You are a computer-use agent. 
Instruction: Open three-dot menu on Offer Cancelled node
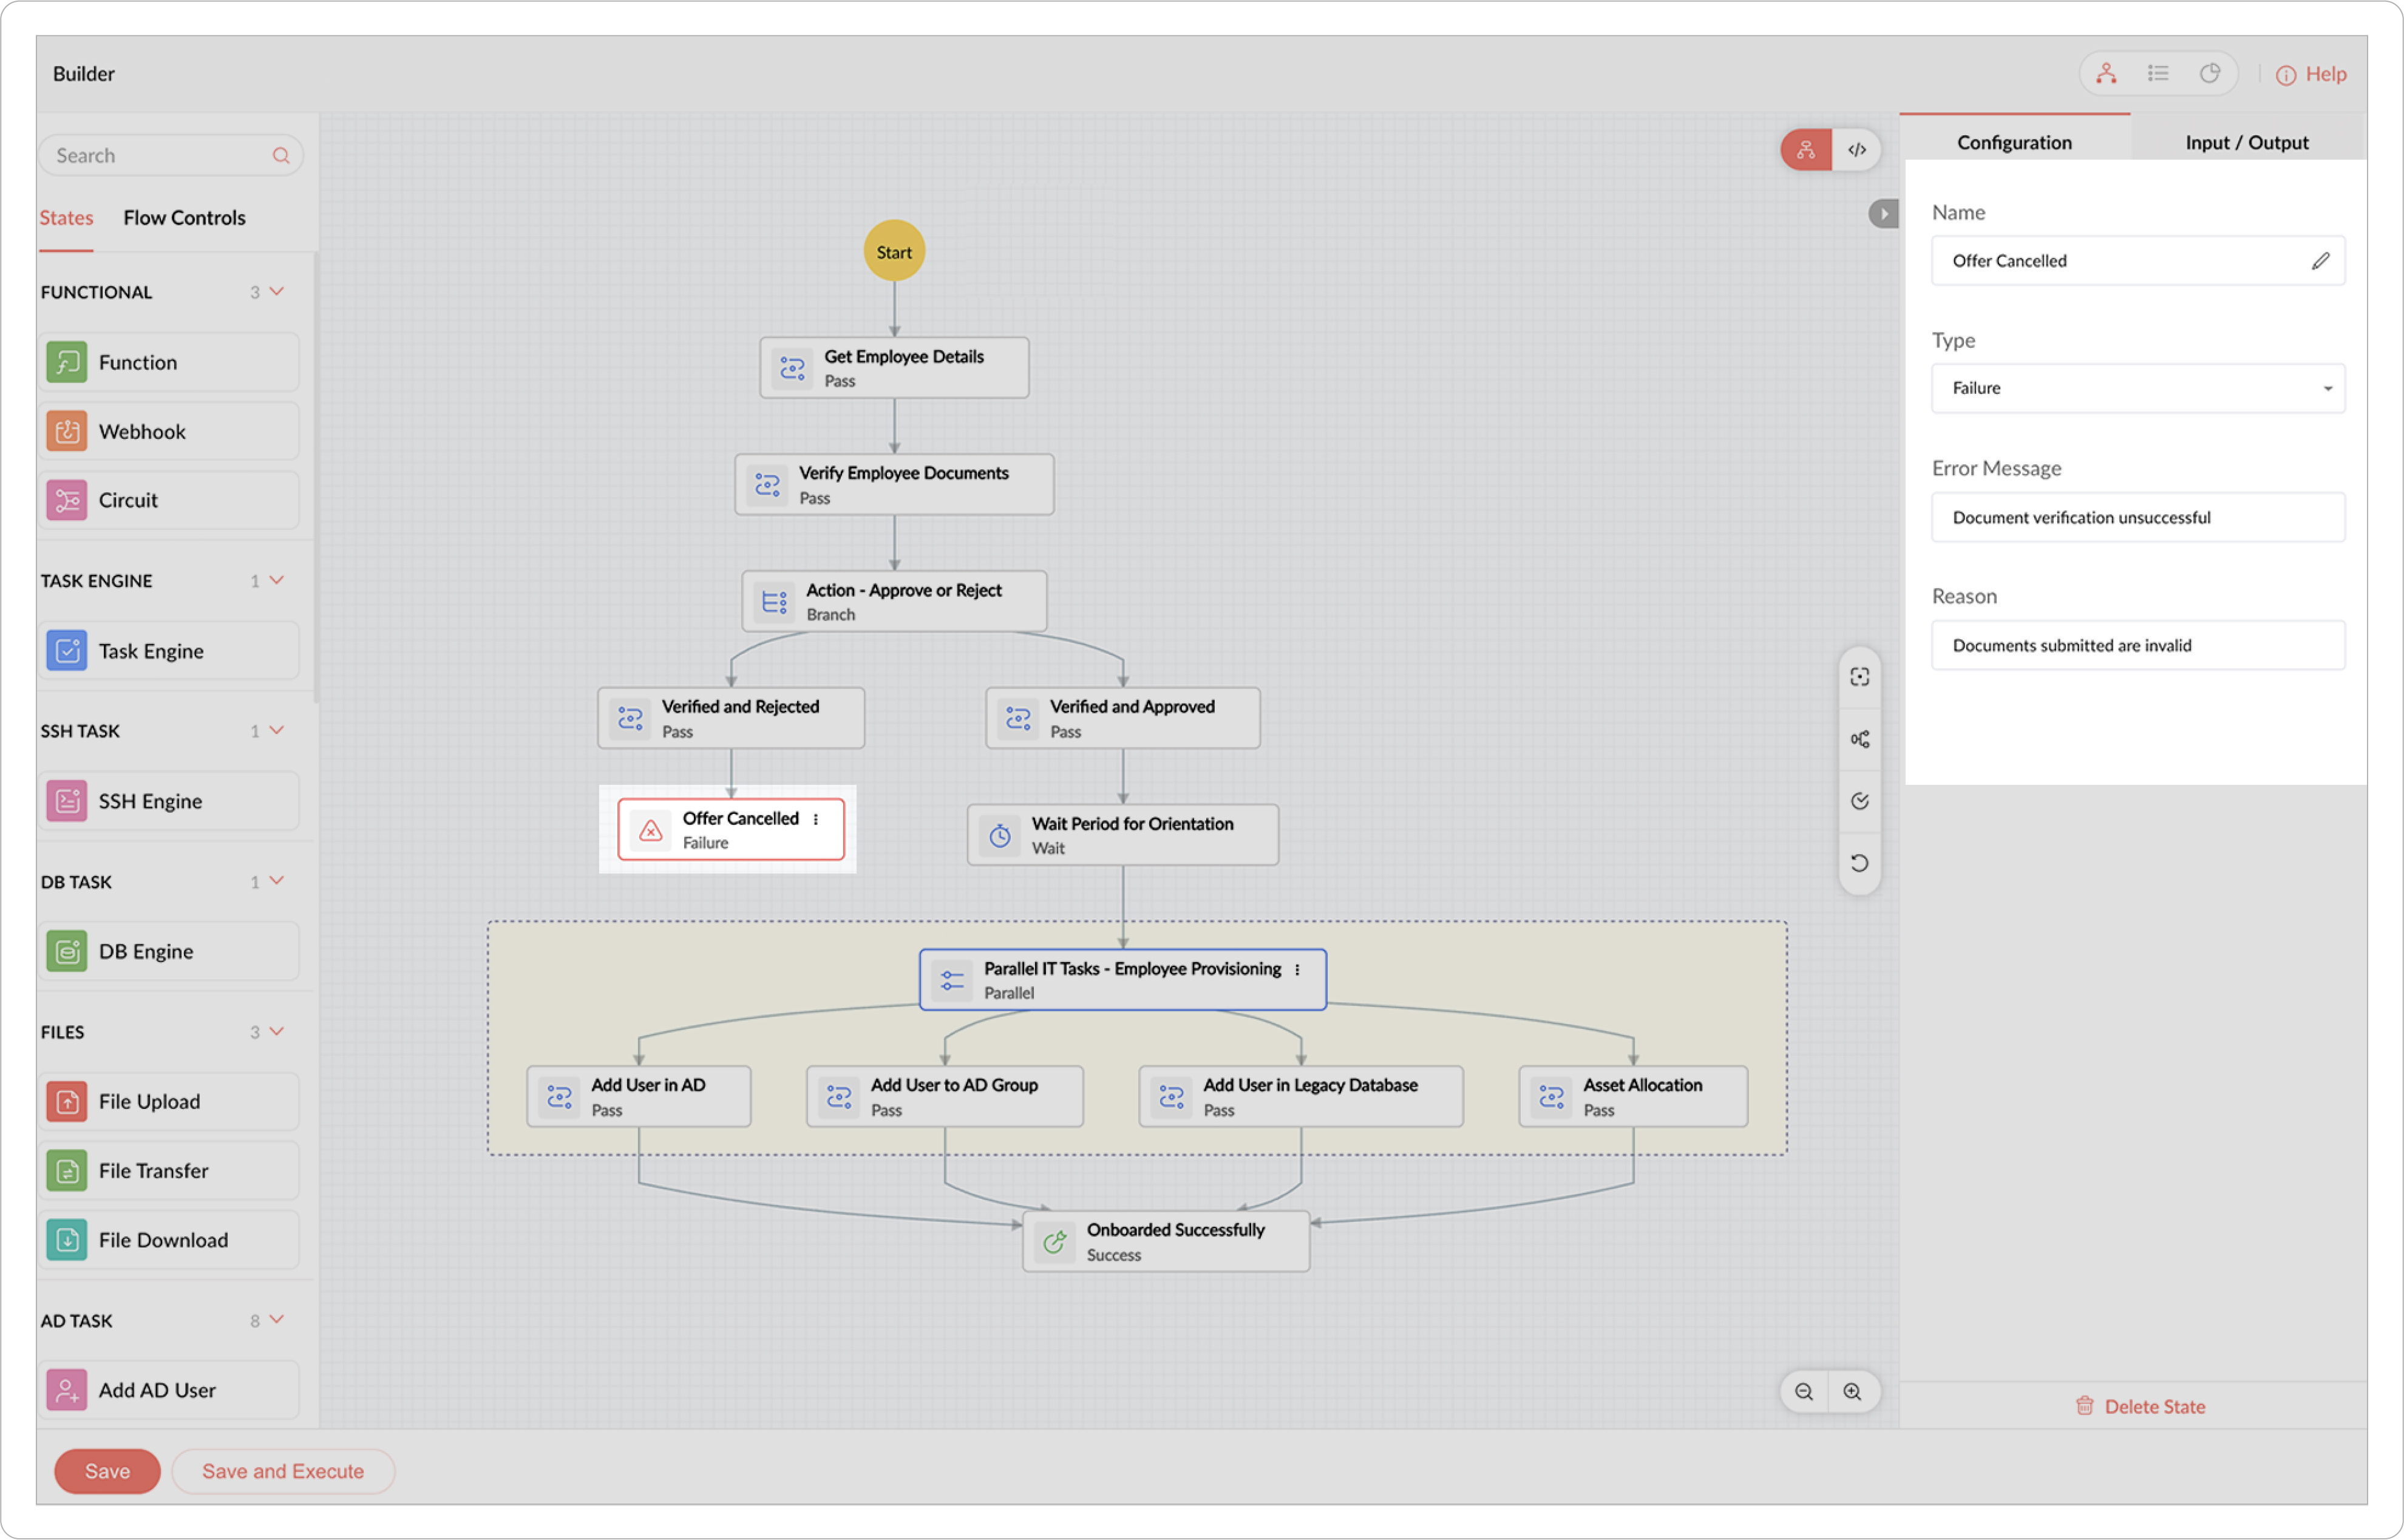point(816,819)
